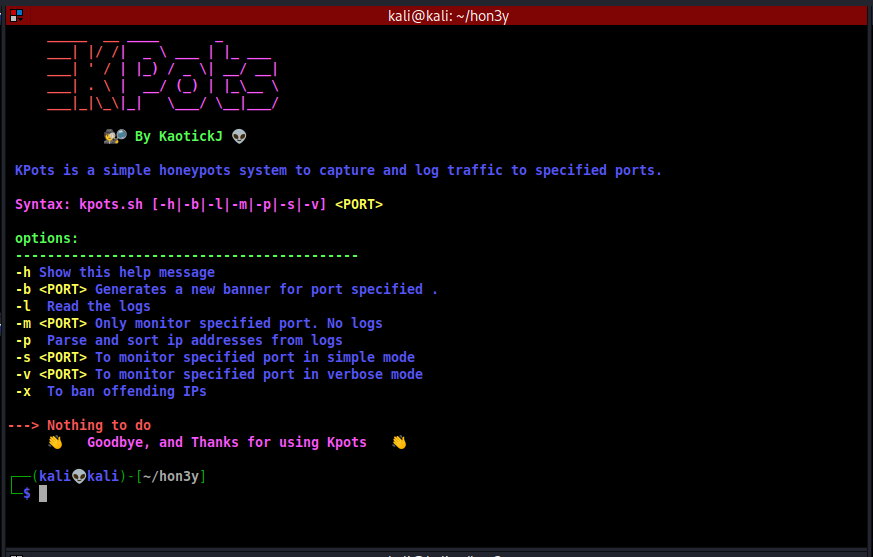Click "Goodbye, and Thanks for using Kpots"

coord(227,443)
